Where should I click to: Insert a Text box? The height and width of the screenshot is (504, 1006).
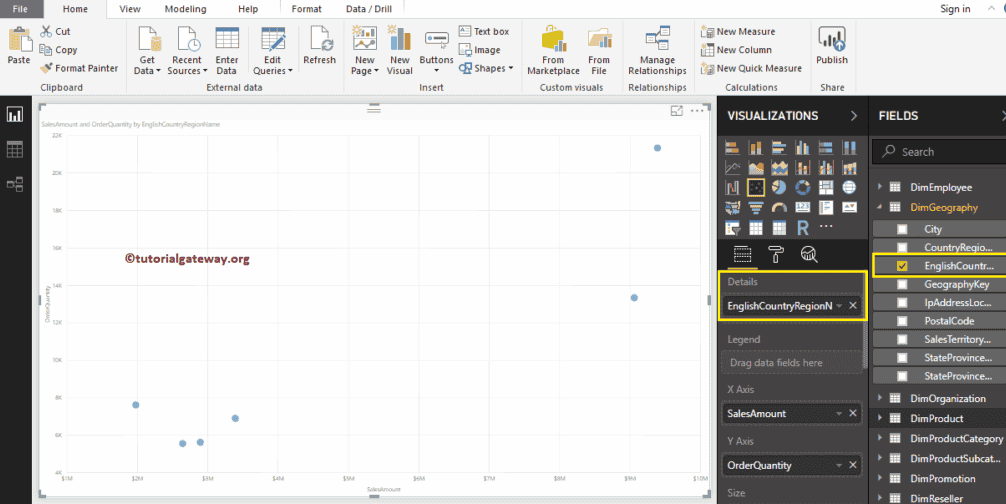(484, 31)
